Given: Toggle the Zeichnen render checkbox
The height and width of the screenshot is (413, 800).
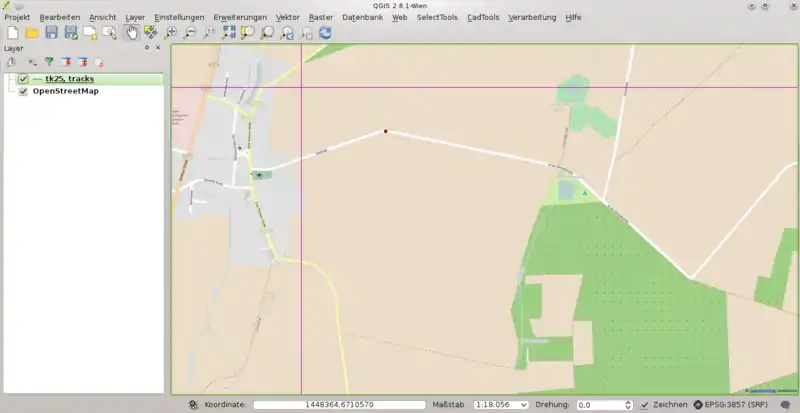Looking at the screenshot, I should click(x=645, y=405).
